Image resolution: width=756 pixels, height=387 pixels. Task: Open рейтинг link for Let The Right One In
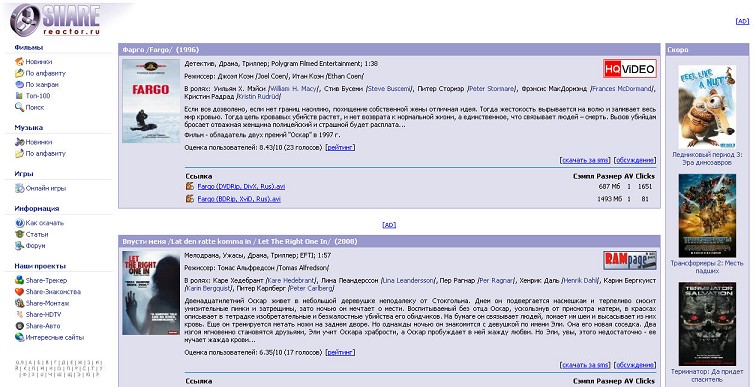[x=340, y=353]
